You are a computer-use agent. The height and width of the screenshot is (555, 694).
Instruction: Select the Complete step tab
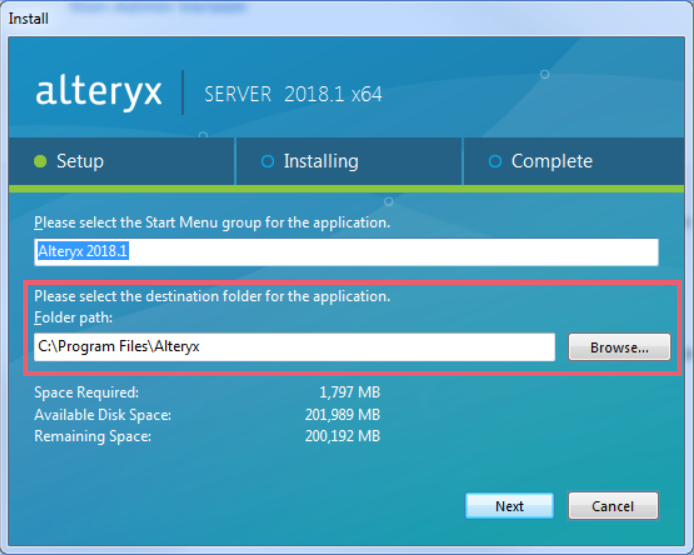pyautogui.click(x=574, y=161)
